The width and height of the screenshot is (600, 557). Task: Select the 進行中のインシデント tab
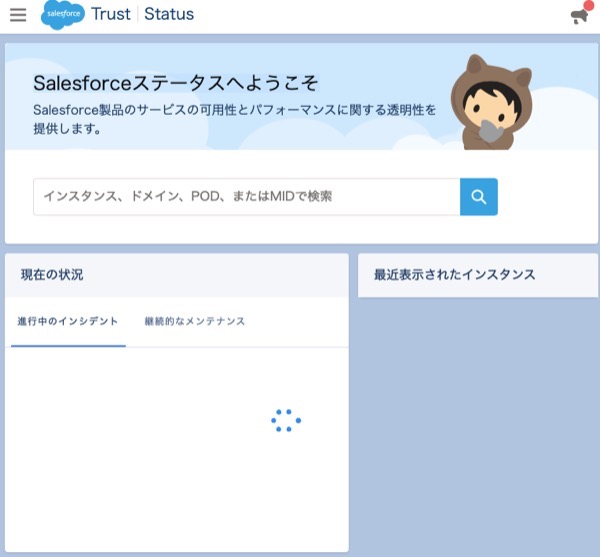[68, 322]
